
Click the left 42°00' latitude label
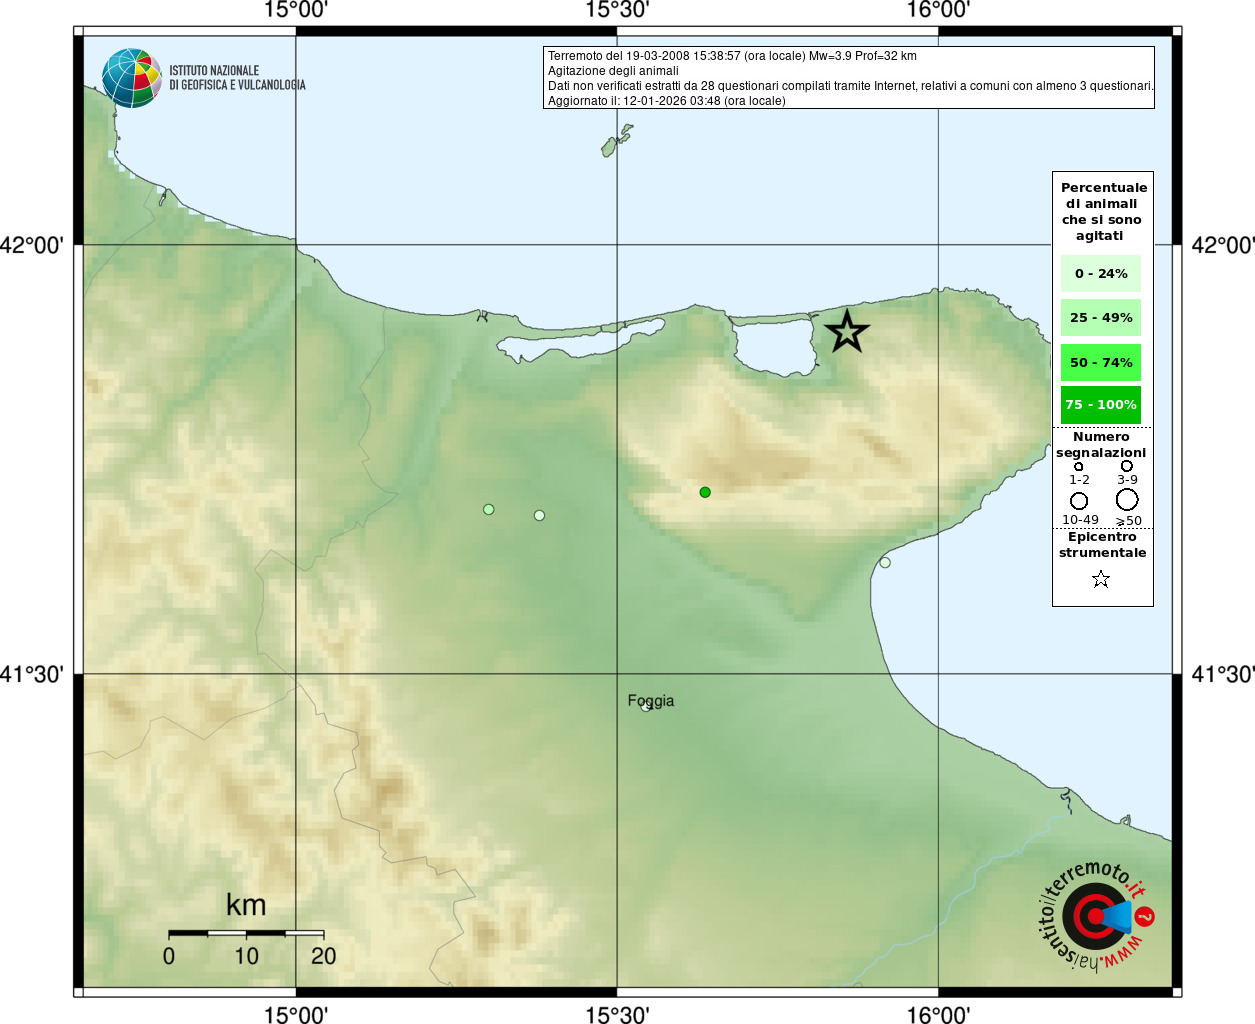pos(33,245)
